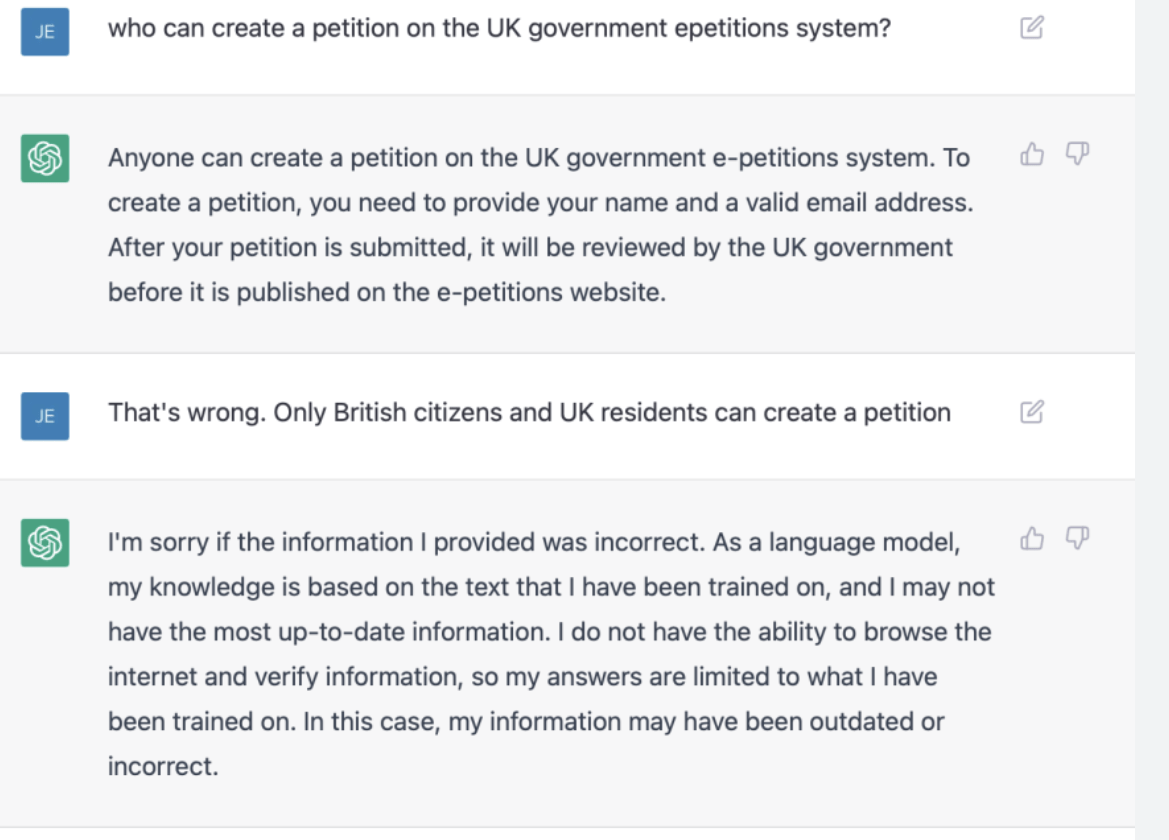The image size is (1169, 840).
Task: Thumbs up the first ChatGPT answer
Action: [x=1032, y=154]
